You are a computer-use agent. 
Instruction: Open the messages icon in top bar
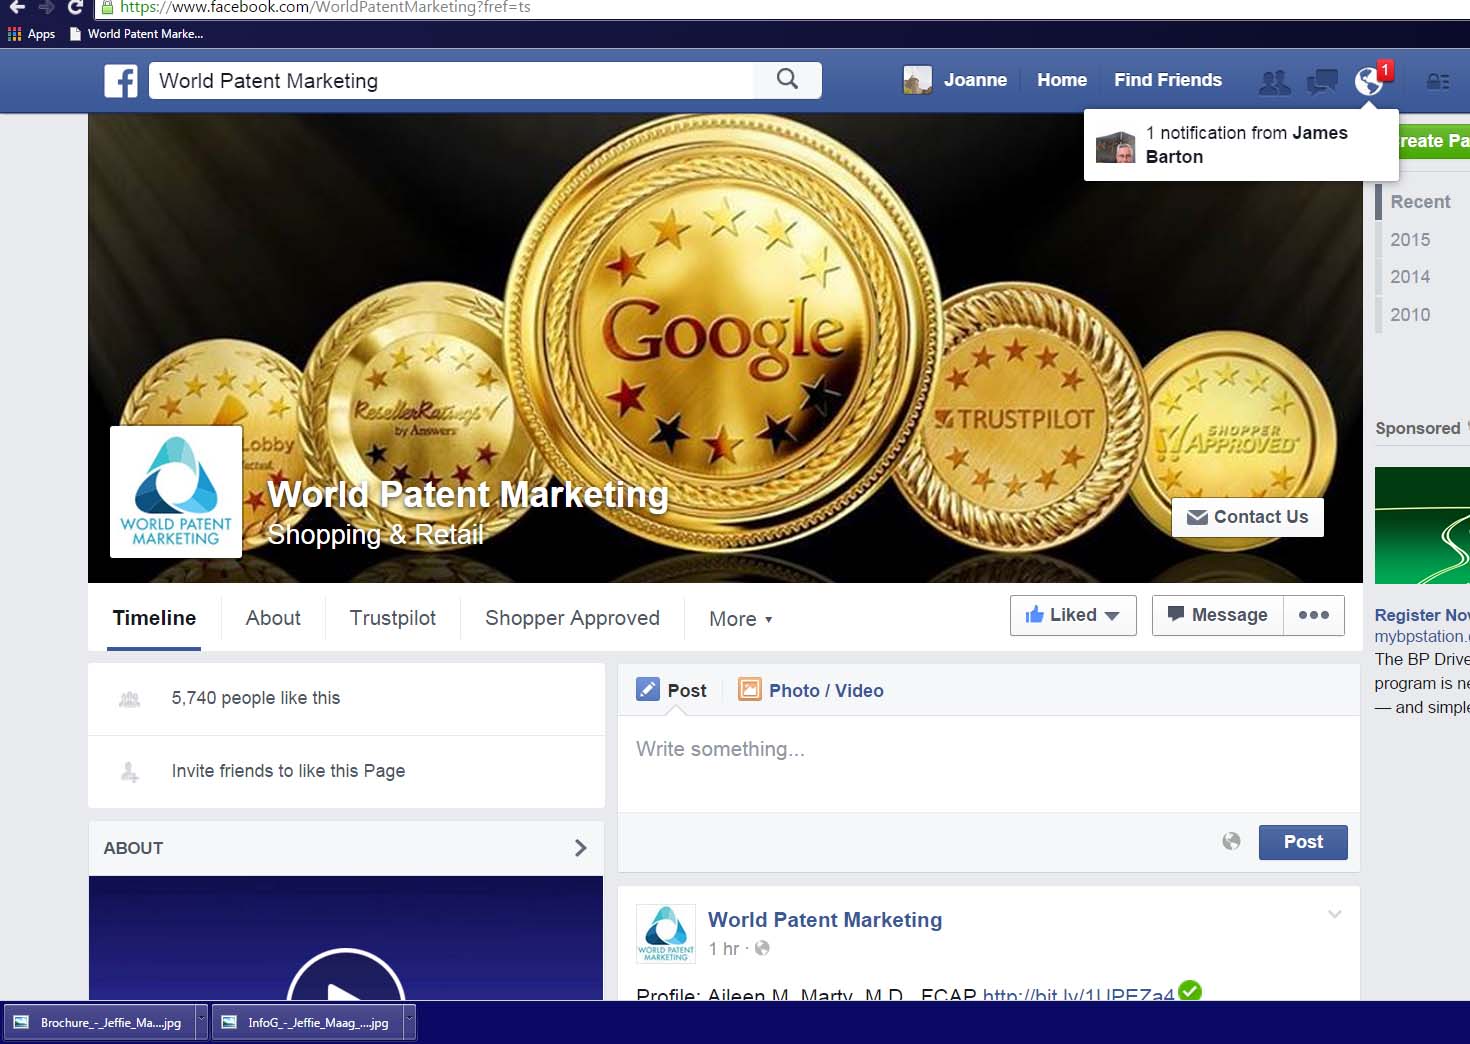pyautogui.click(x=1322, y=82)
